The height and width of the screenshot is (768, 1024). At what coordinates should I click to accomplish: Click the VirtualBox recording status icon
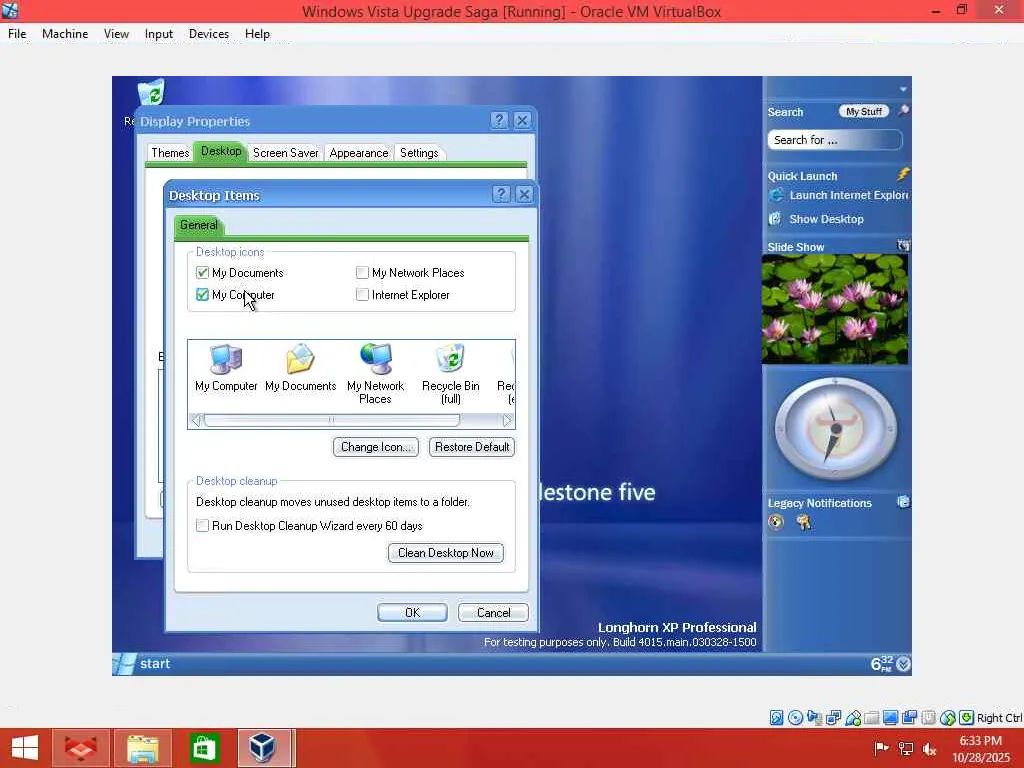(x=909, y=718)
